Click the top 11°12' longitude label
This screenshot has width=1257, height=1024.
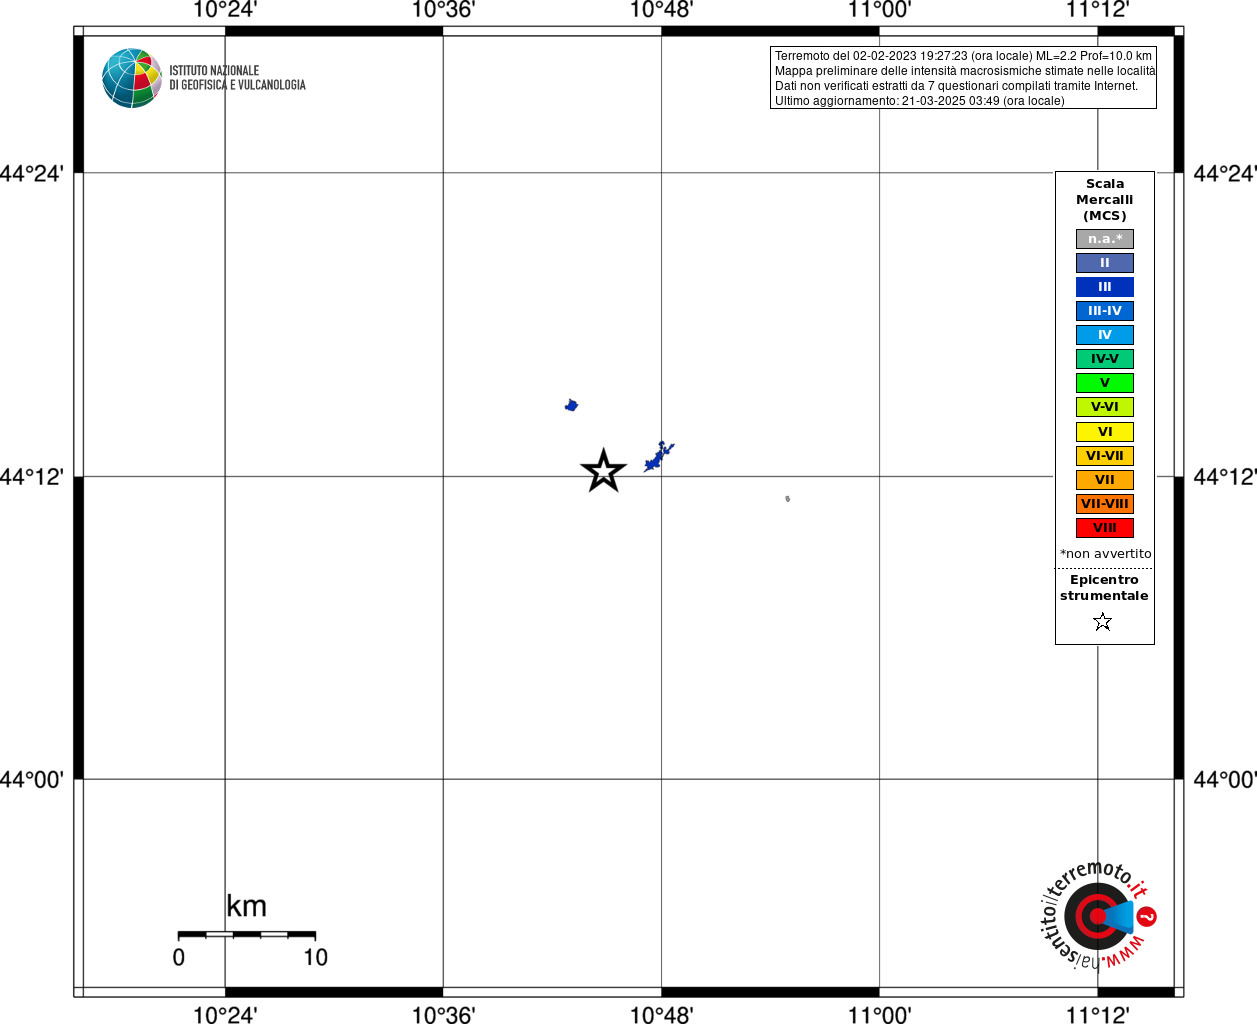point(1097,10)
